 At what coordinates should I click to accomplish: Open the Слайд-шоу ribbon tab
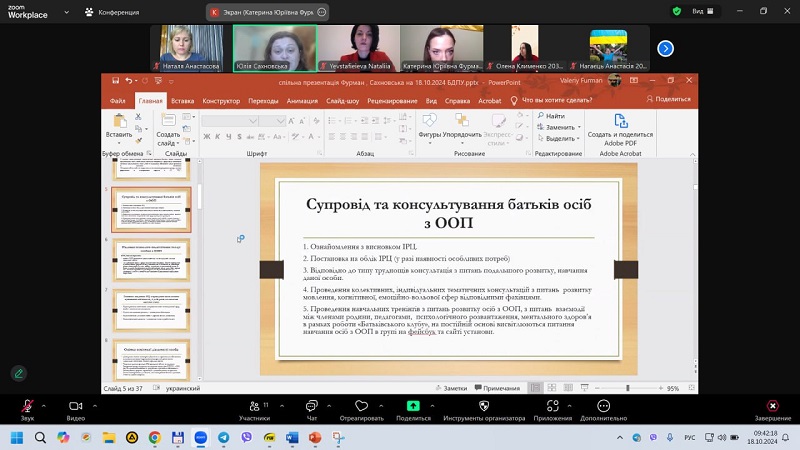point(343,101)
